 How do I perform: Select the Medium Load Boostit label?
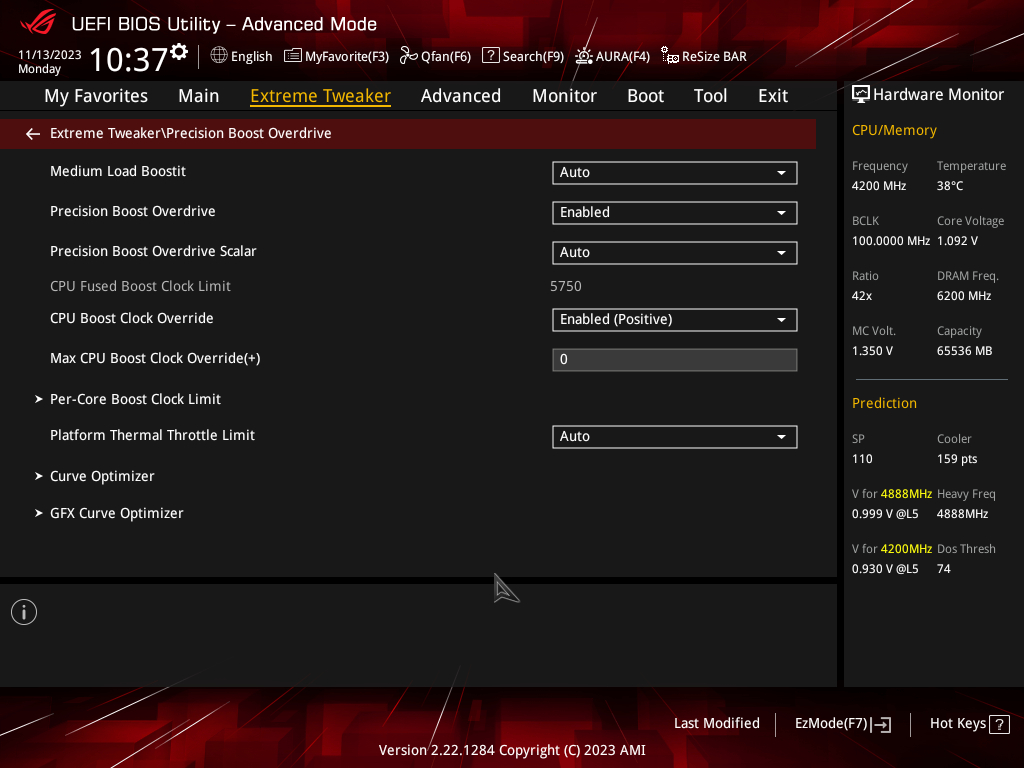click(x=118, y=171)
